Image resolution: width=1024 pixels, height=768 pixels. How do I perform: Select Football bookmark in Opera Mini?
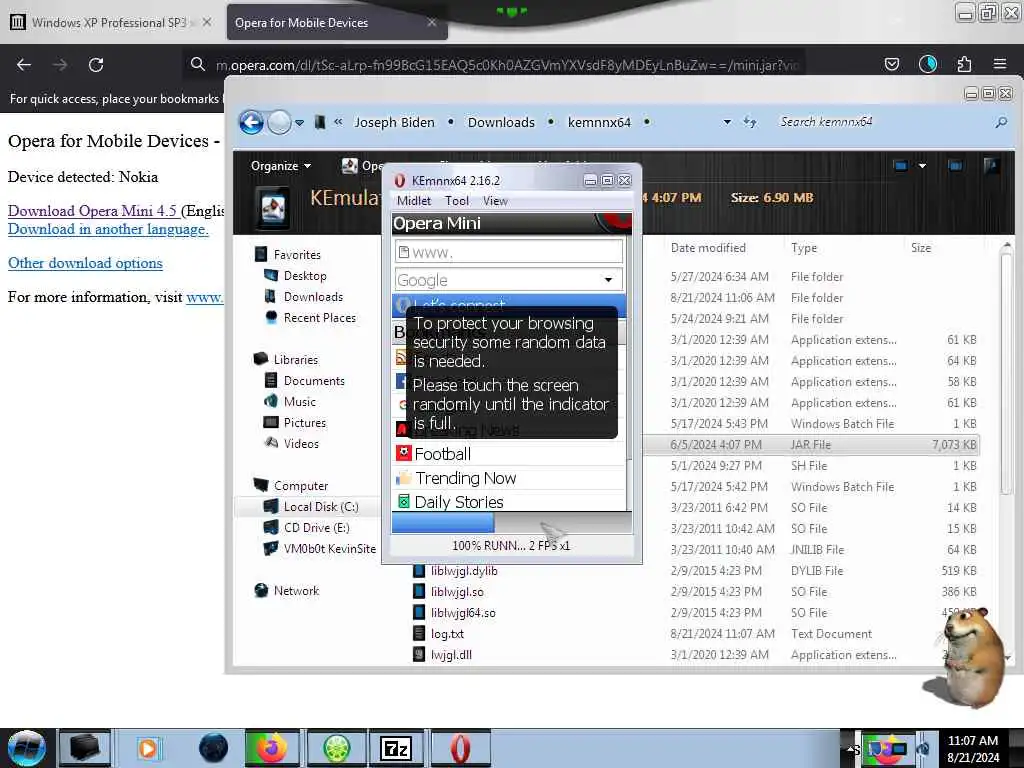click(x=509, y=454)
